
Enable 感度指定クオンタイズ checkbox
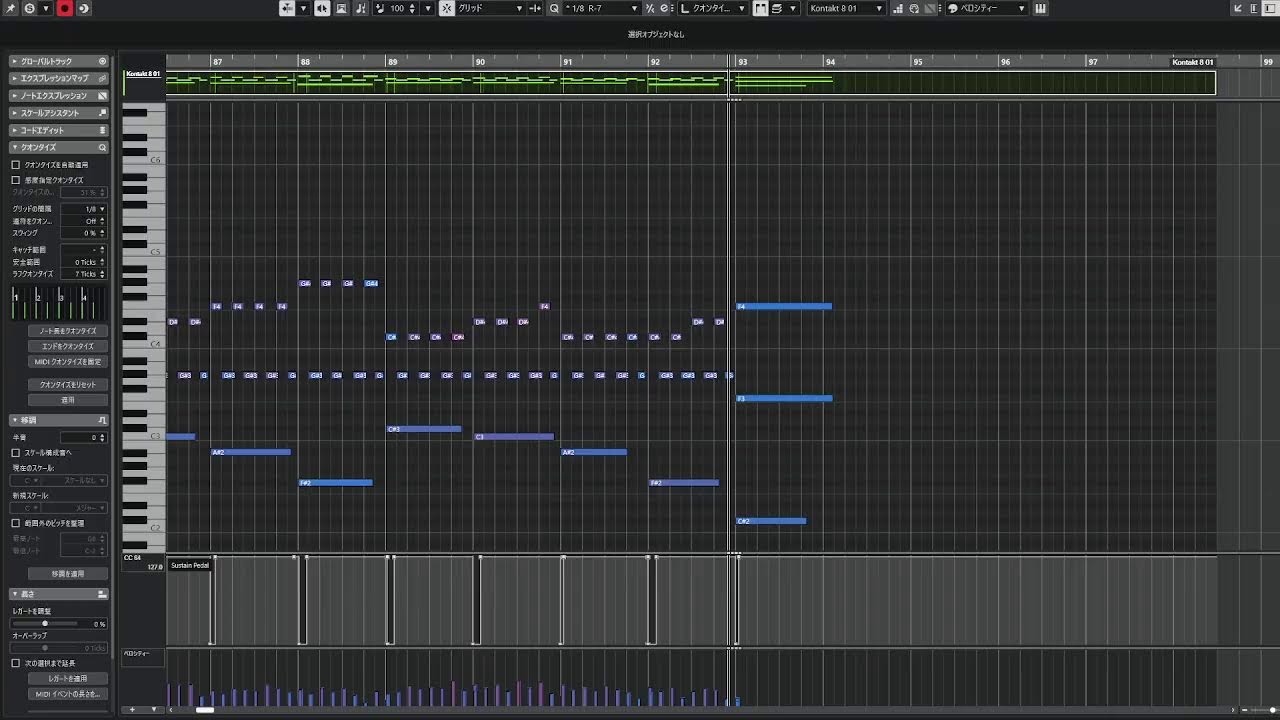click(x=16, y=180)
